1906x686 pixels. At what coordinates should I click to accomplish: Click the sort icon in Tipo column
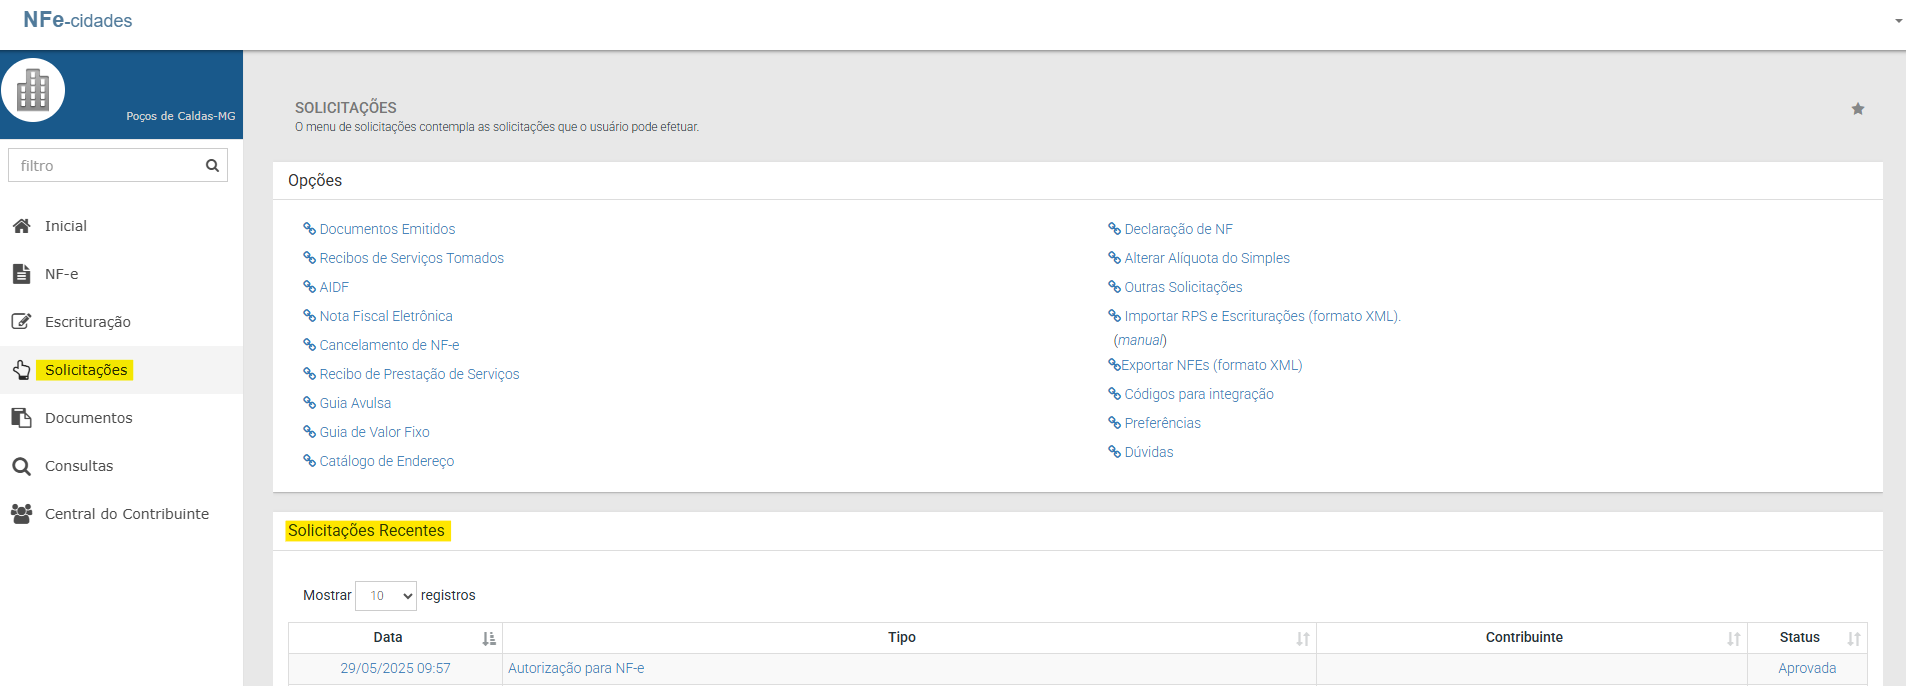(1302, 639)
